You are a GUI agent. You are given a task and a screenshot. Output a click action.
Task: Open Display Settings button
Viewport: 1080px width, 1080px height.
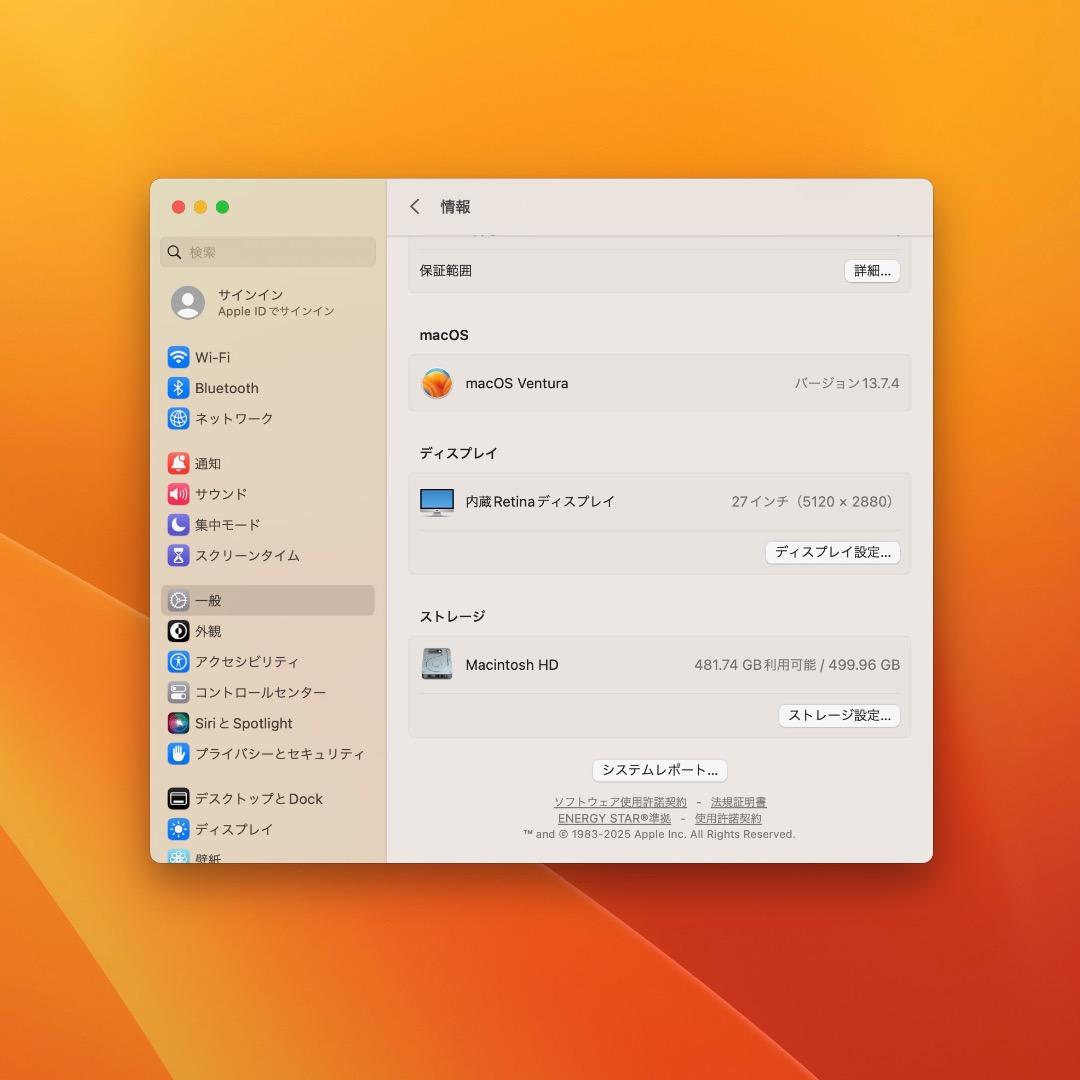[832, 552]
